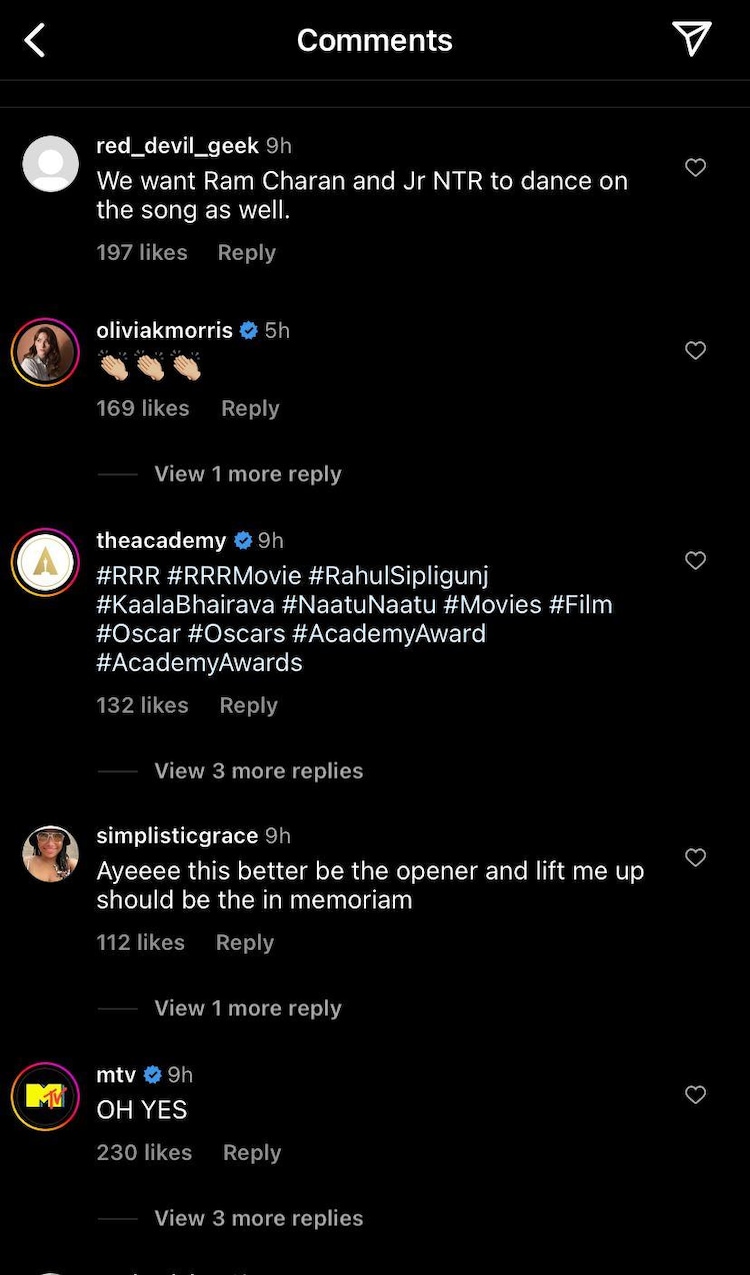750x1275 pixels.
Task: Expand 1 more reply under oliviakmorris
Action: click(x=247, y=474)
